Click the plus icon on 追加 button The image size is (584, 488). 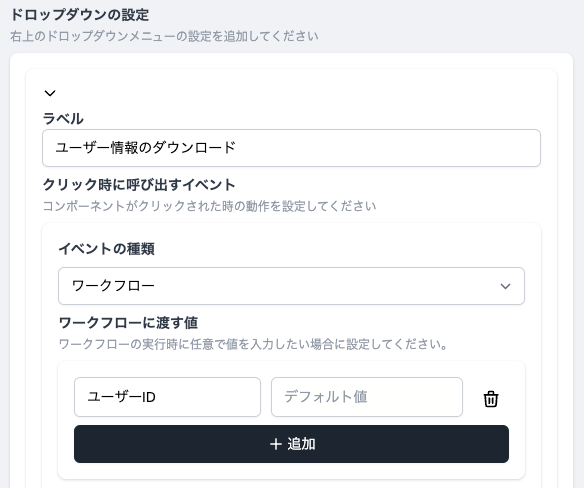tap(275, 444)
